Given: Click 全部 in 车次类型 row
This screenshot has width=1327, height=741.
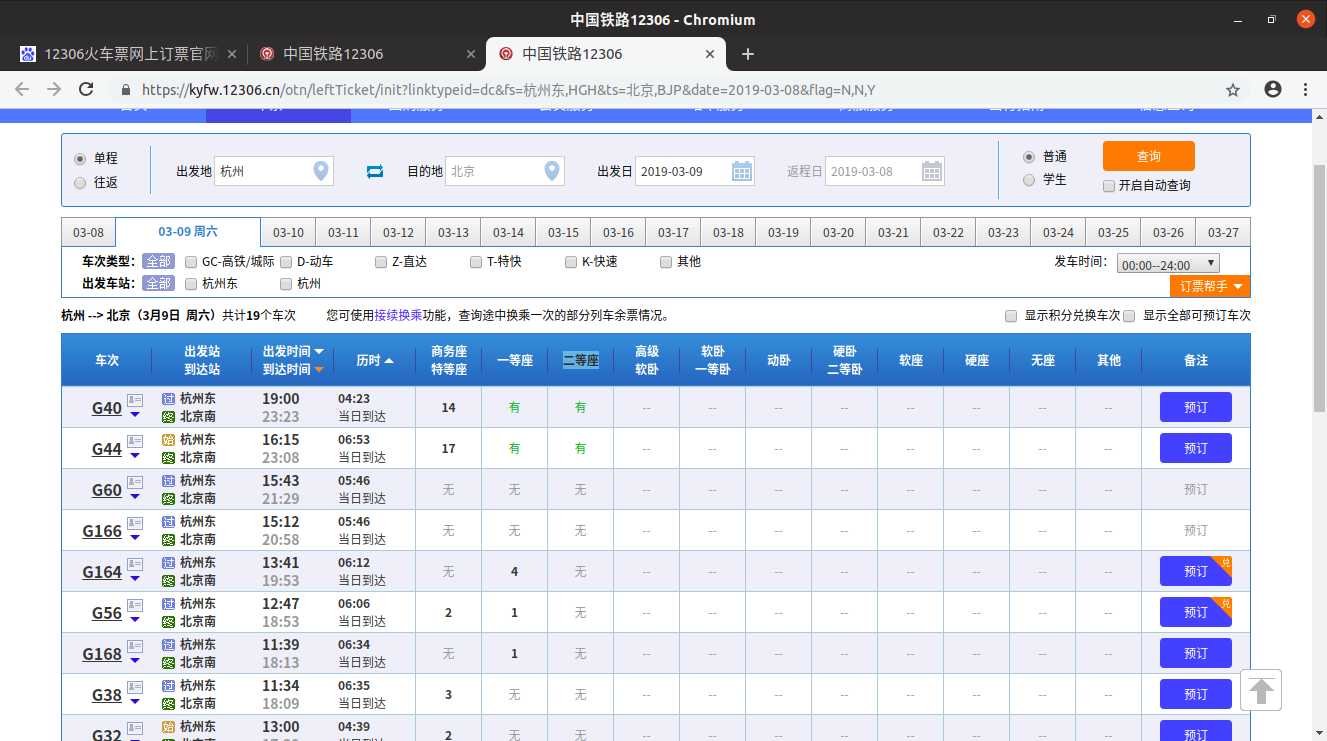Looking at the screenshot, I should coord(158,262).
